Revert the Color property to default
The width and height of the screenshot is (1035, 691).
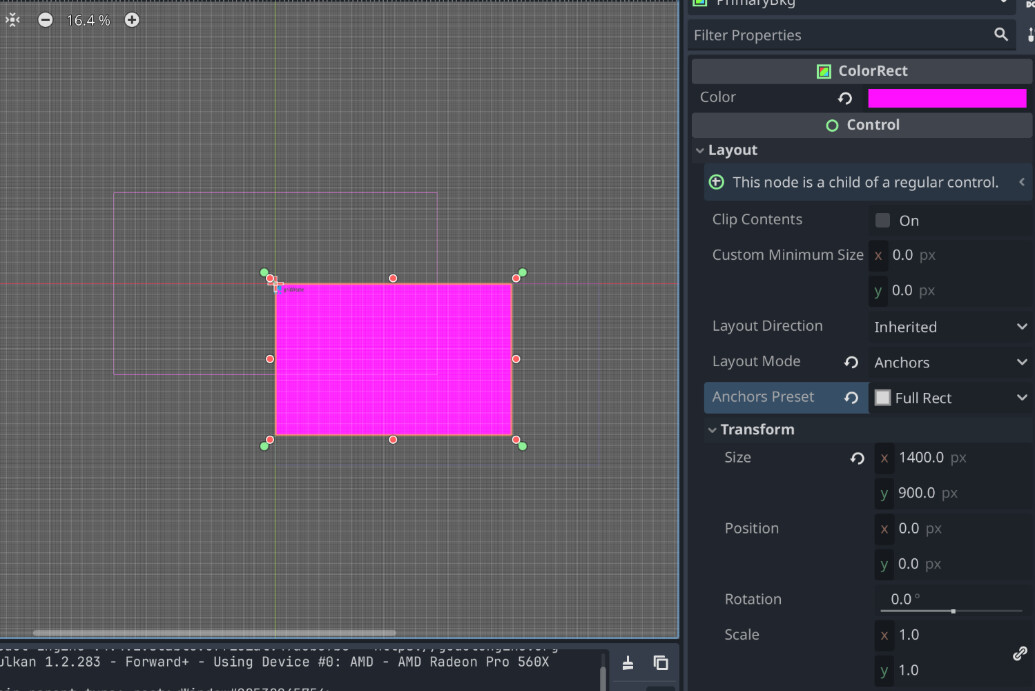tap(845, 98)
